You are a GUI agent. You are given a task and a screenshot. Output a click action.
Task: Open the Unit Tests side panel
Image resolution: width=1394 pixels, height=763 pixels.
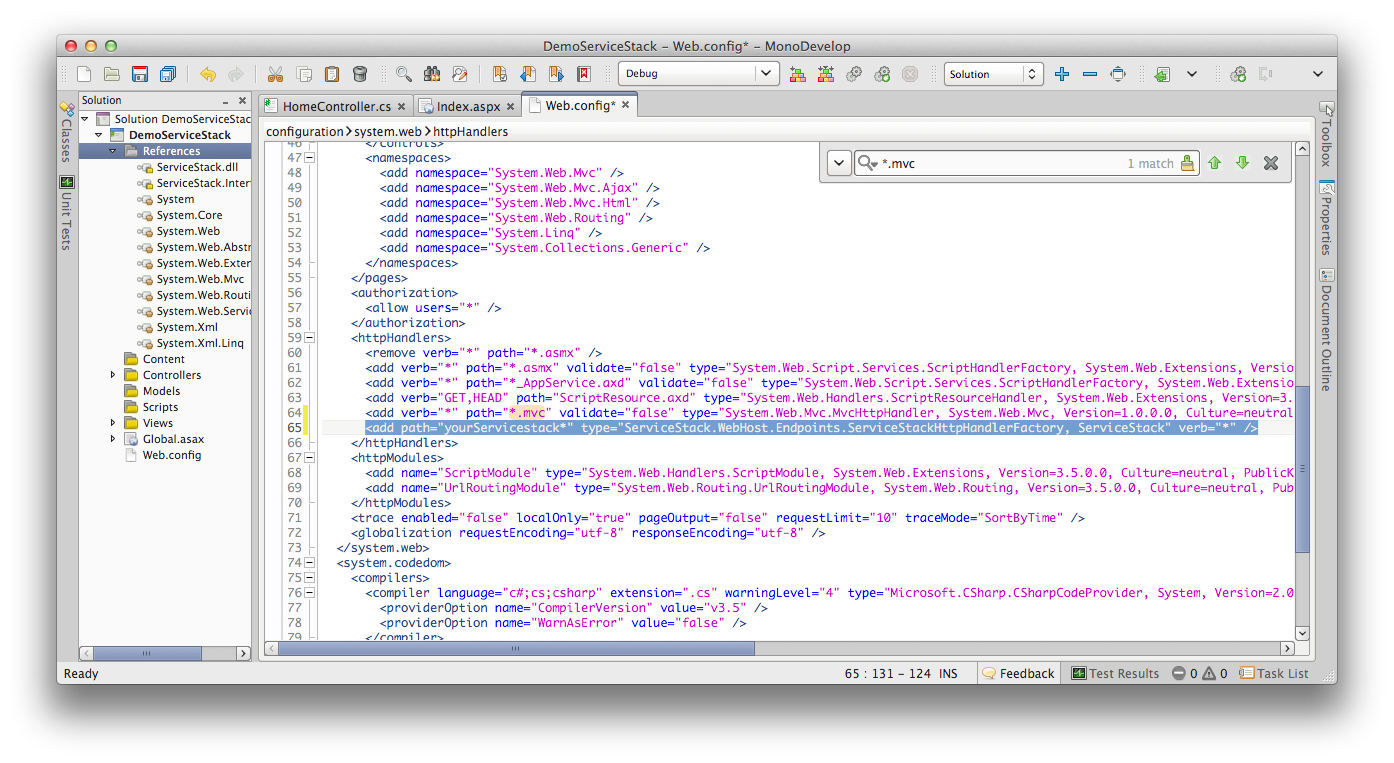coord(66,210)
